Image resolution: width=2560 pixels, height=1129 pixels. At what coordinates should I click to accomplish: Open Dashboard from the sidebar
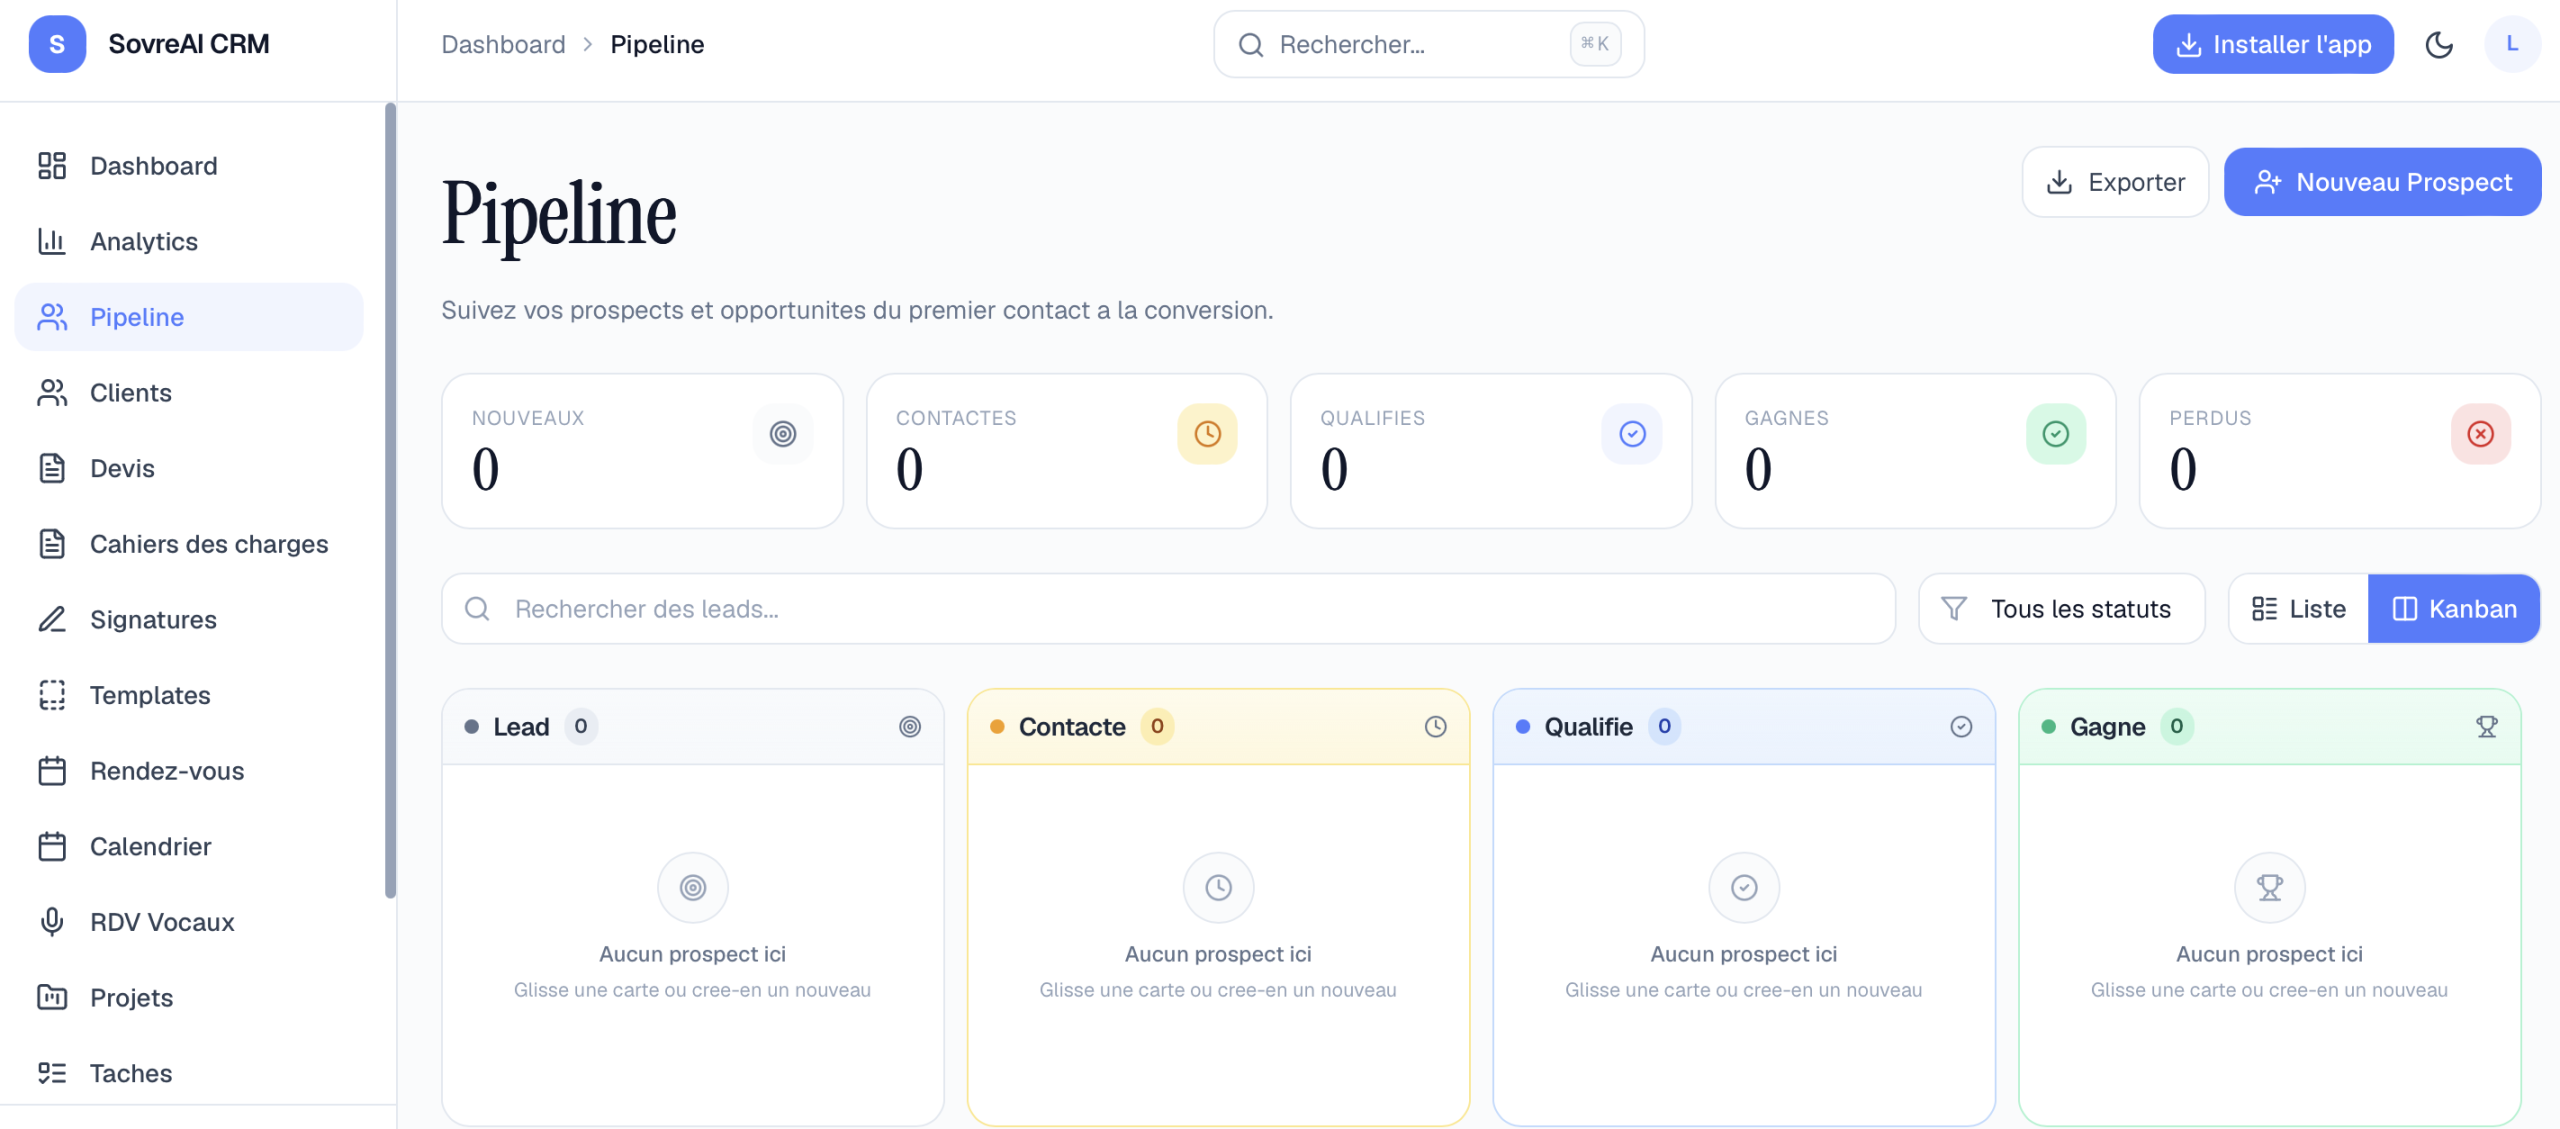coord(189,166)
